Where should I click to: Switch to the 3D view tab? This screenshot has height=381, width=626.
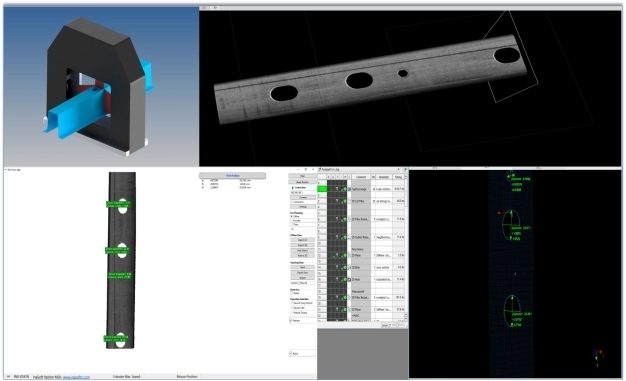point(215,8)
